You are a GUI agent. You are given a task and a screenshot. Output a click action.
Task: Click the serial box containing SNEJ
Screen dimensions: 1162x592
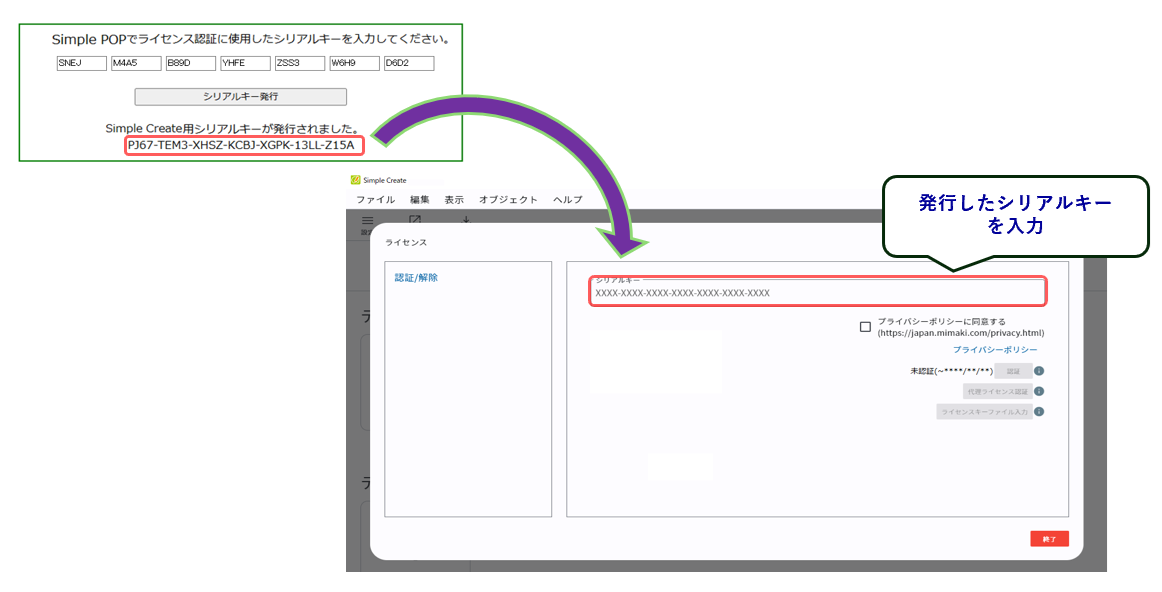(82, 64)
